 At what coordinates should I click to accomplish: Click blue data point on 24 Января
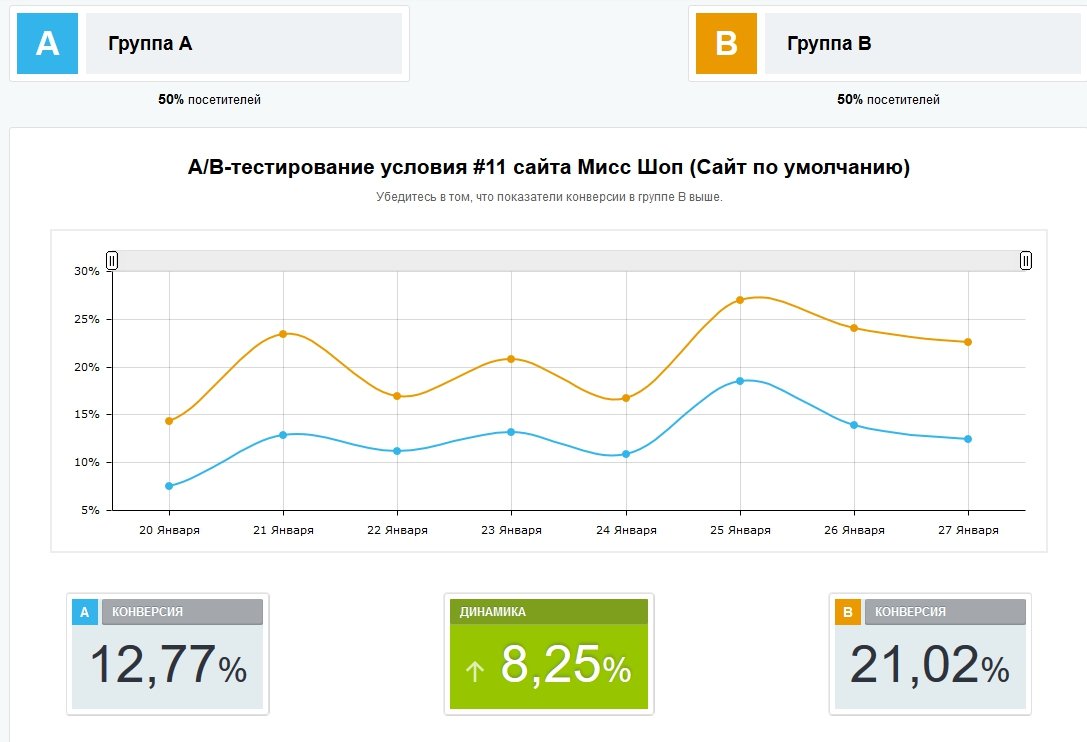pyautogui.click(x=626, y=454)
